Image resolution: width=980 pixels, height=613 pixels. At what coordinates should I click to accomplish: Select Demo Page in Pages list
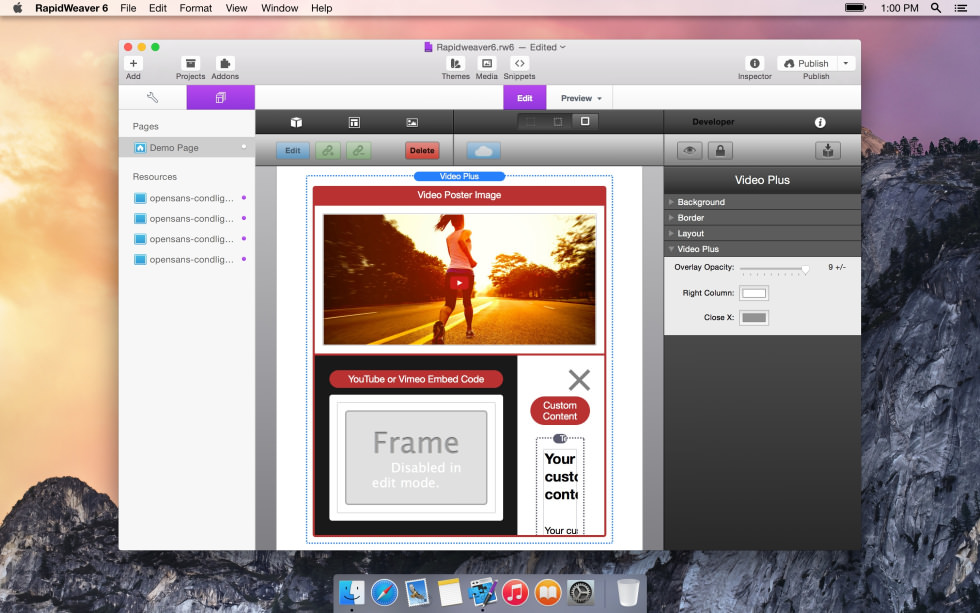click(x=187, y=147)
